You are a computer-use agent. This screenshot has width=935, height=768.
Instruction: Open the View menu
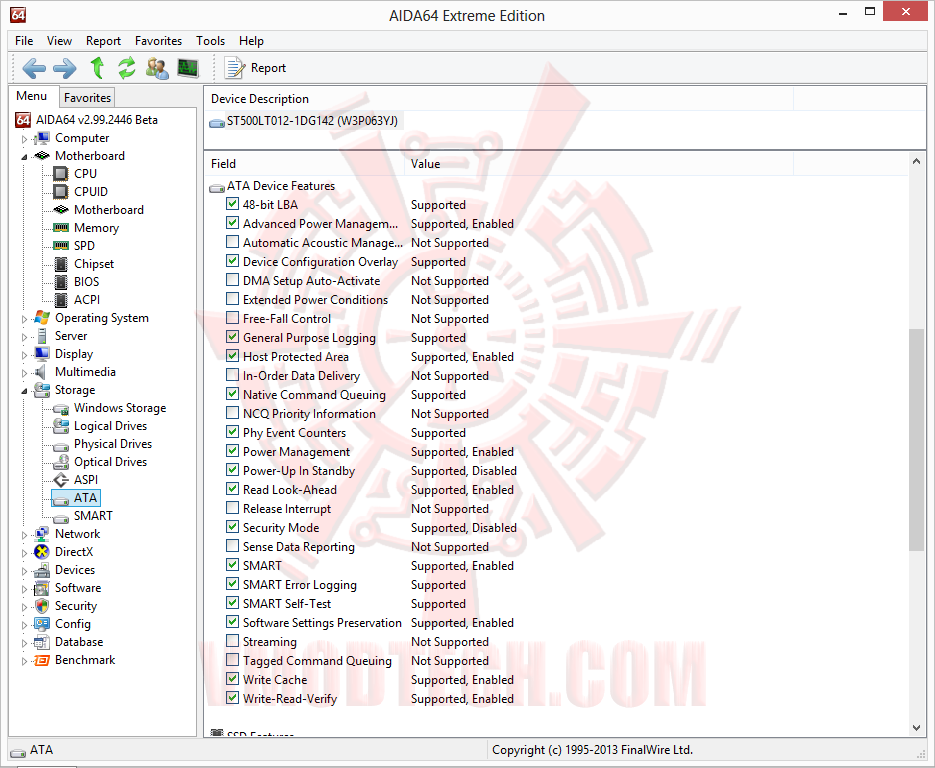coord(59,41)
